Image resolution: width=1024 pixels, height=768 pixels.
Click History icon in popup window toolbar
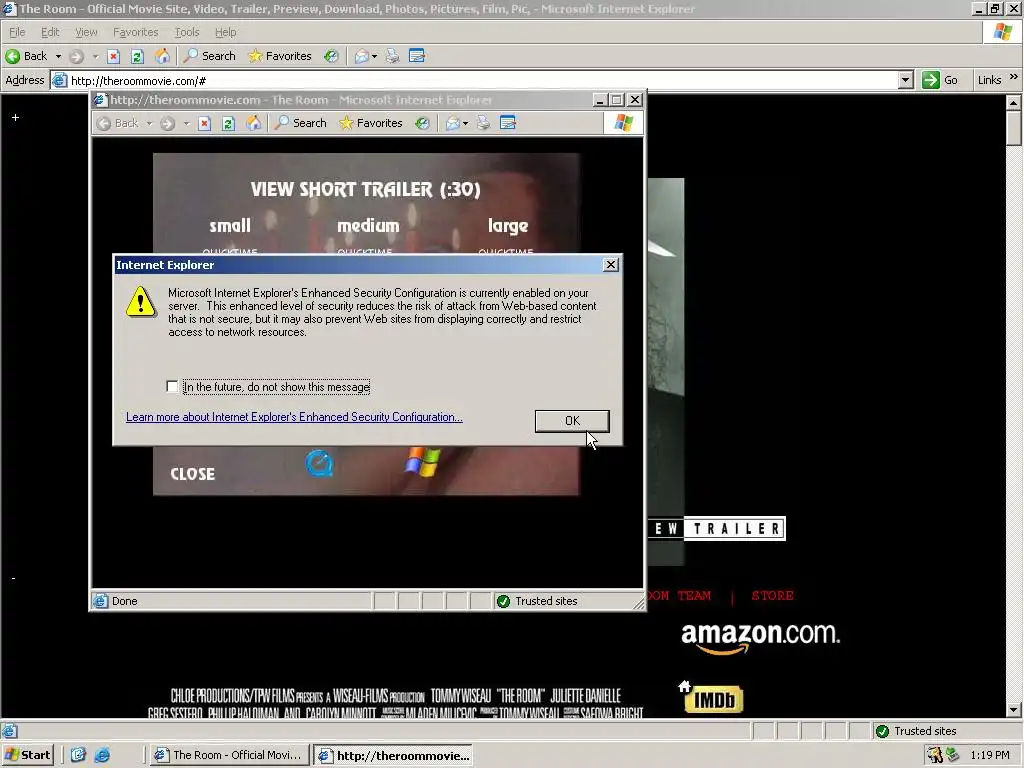(423, 123)
